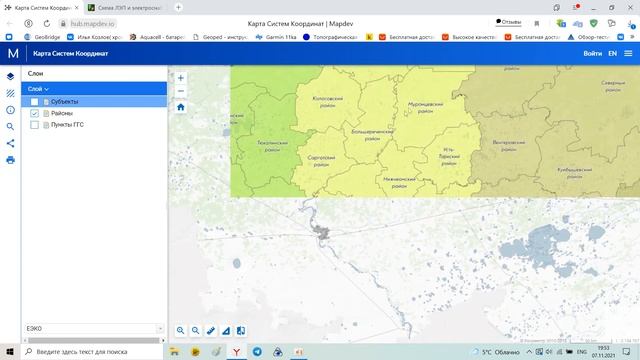
Task: Open the share icon in sidebar
Action: (11, 143)
